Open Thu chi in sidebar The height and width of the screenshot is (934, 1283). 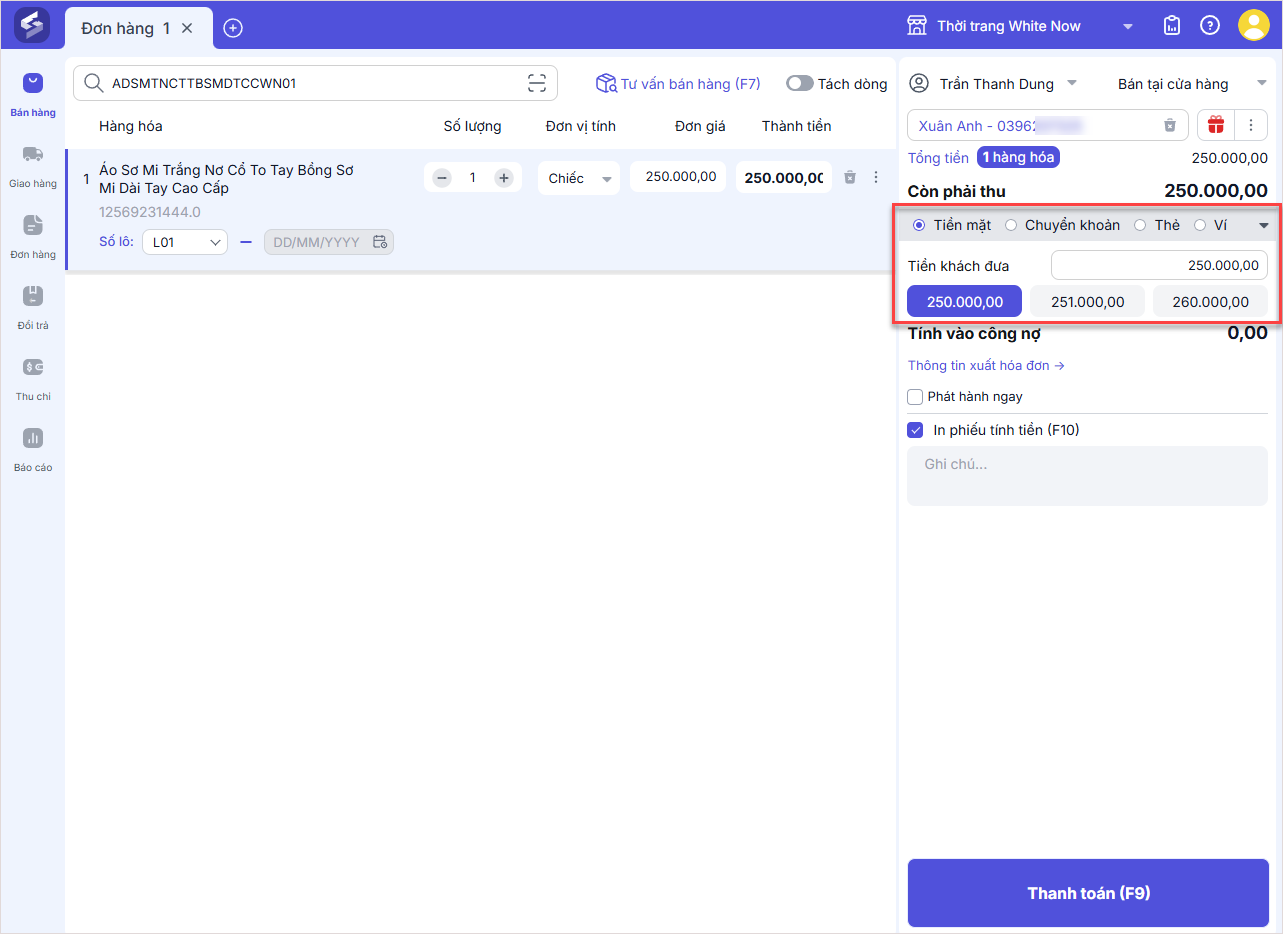(33, 379)
